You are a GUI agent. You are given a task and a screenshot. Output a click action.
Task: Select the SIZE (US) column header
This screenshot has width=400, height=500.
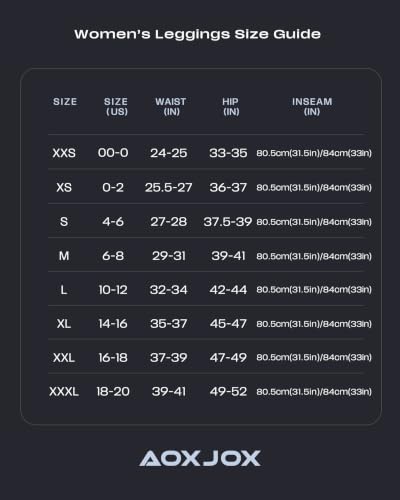coord(116,106)
